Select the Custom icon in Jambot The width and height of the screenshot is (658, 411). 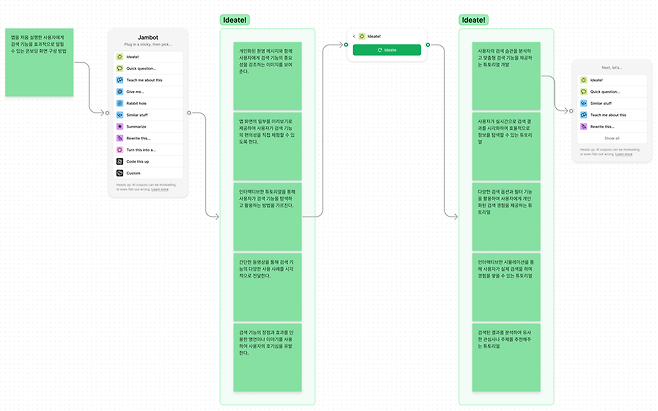(x=120, y=173)
